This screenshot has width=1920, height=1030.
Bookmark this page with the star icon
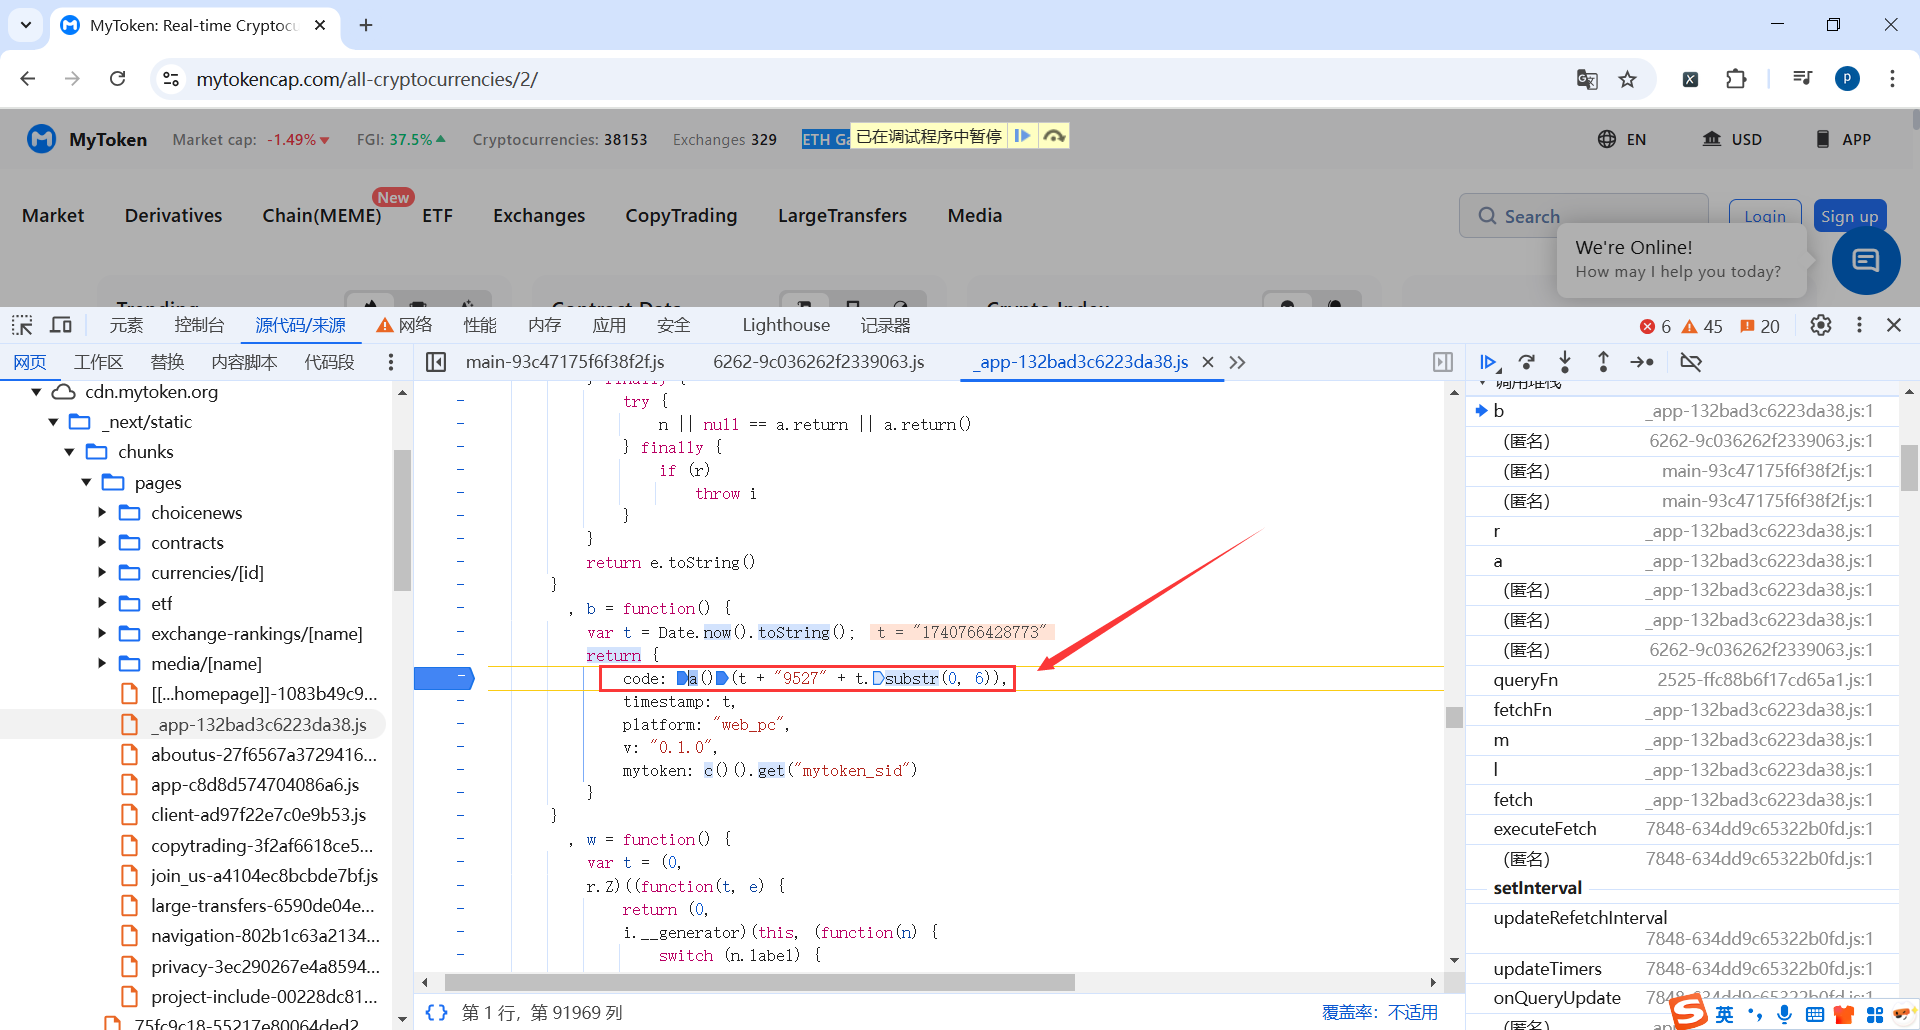click(1628, 79)
